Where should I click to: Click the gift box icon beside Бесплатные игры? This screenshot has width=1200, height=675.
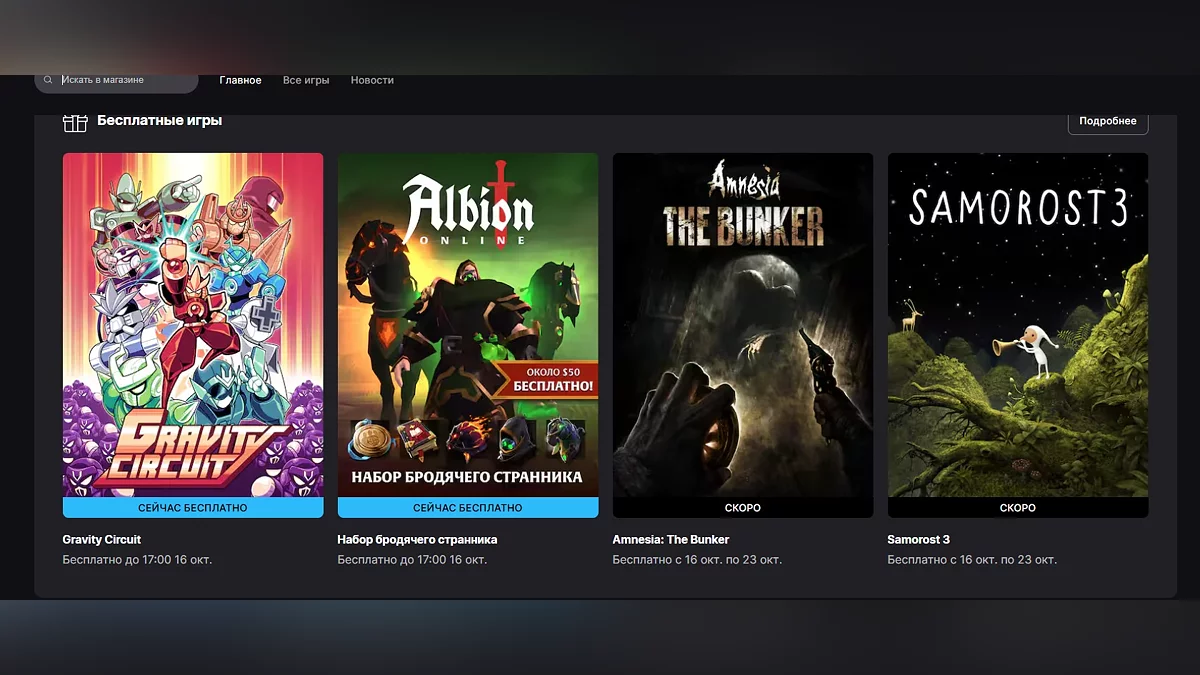tap(75, 123)
